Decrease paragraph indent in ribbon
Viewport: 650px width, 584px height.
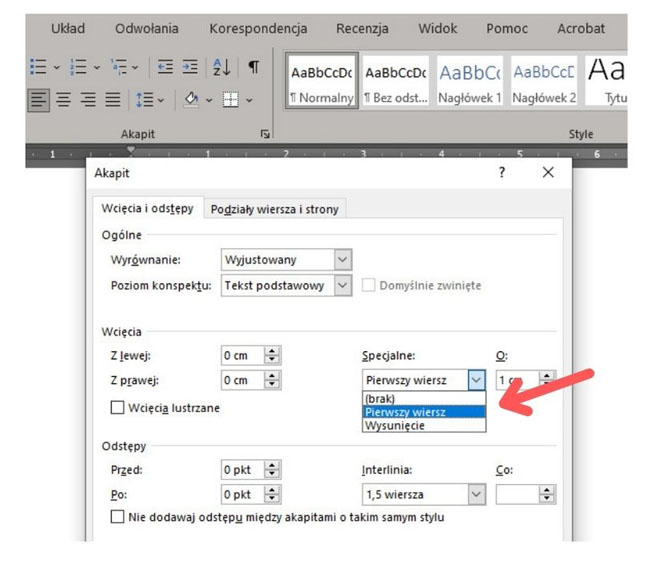(165, 67)
